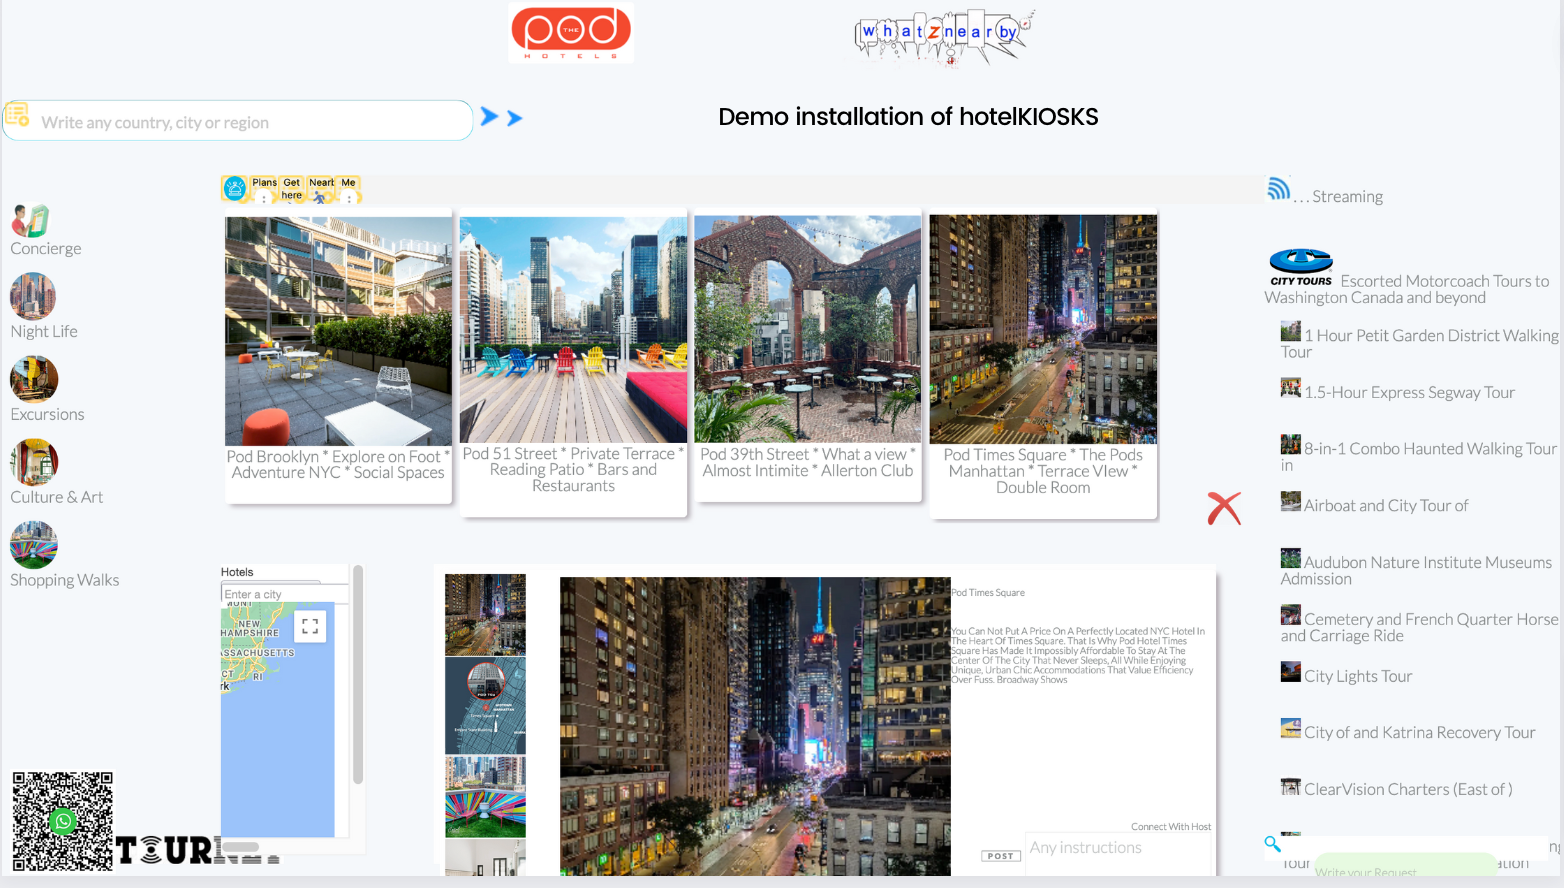Open the Culture & Art icon
The height and width of the screenshot is (888, 1564).
click(x=33, y=462)
